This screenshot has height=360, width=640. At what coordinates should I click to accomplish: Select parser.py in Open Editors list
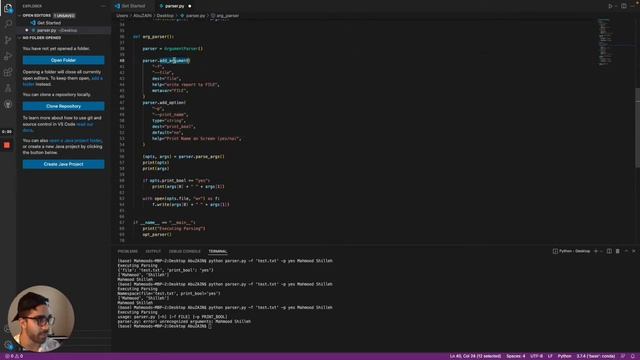[x=56, y=30]
